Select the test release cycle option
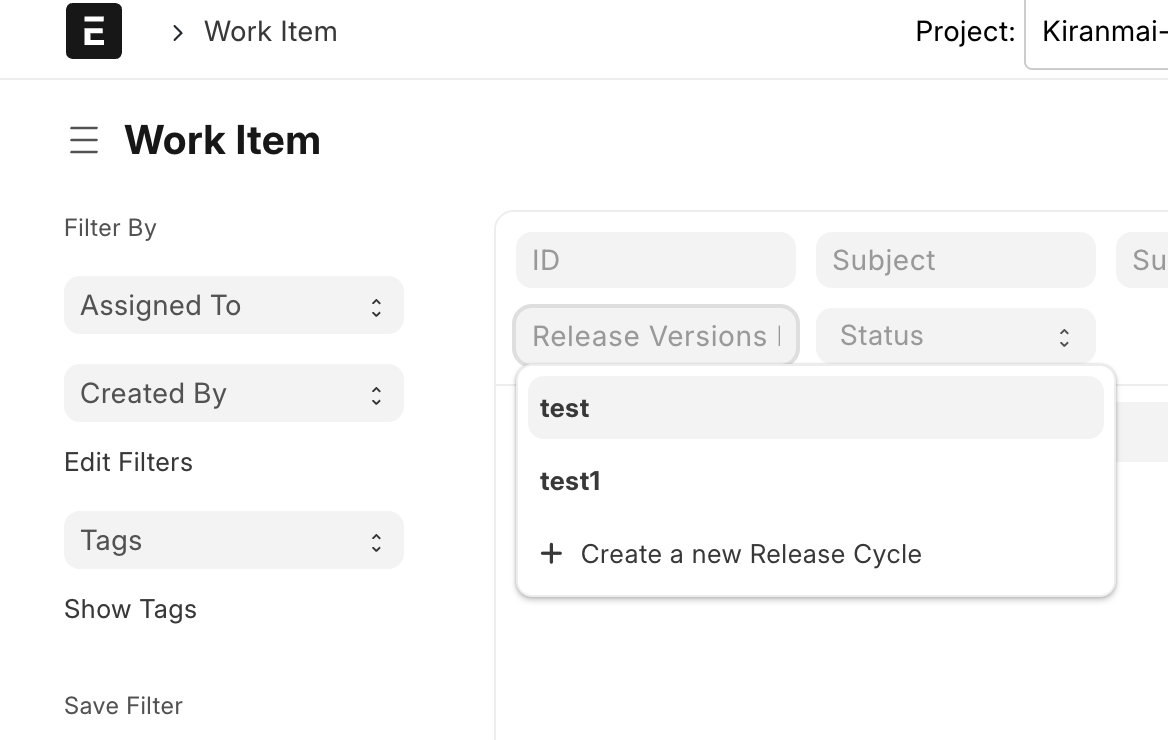This screenshot has width=1168, height=740. pos(816,408)
